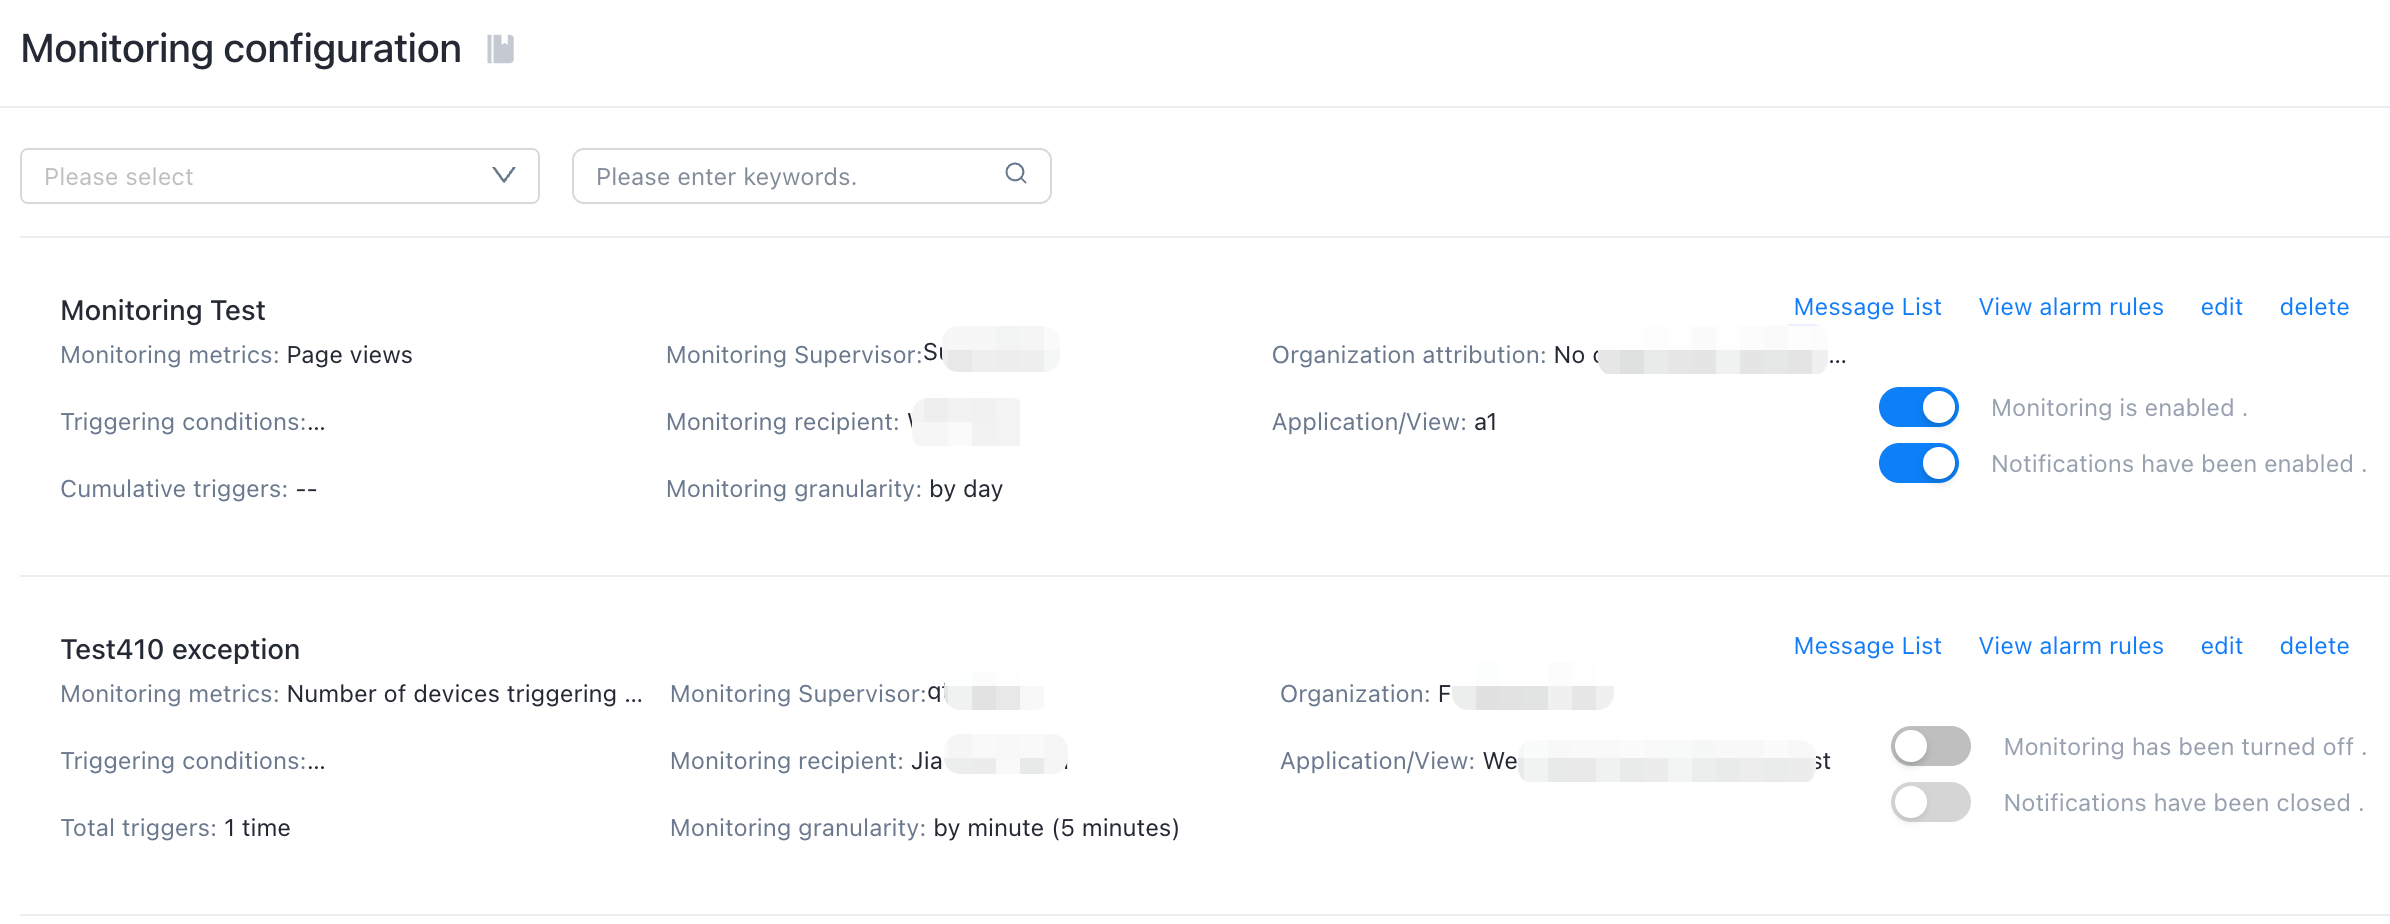This screenshot has height=924, width=2390.
Task: Edit the Monitoring Test configuration
Action: click(x=2221, y=307)
